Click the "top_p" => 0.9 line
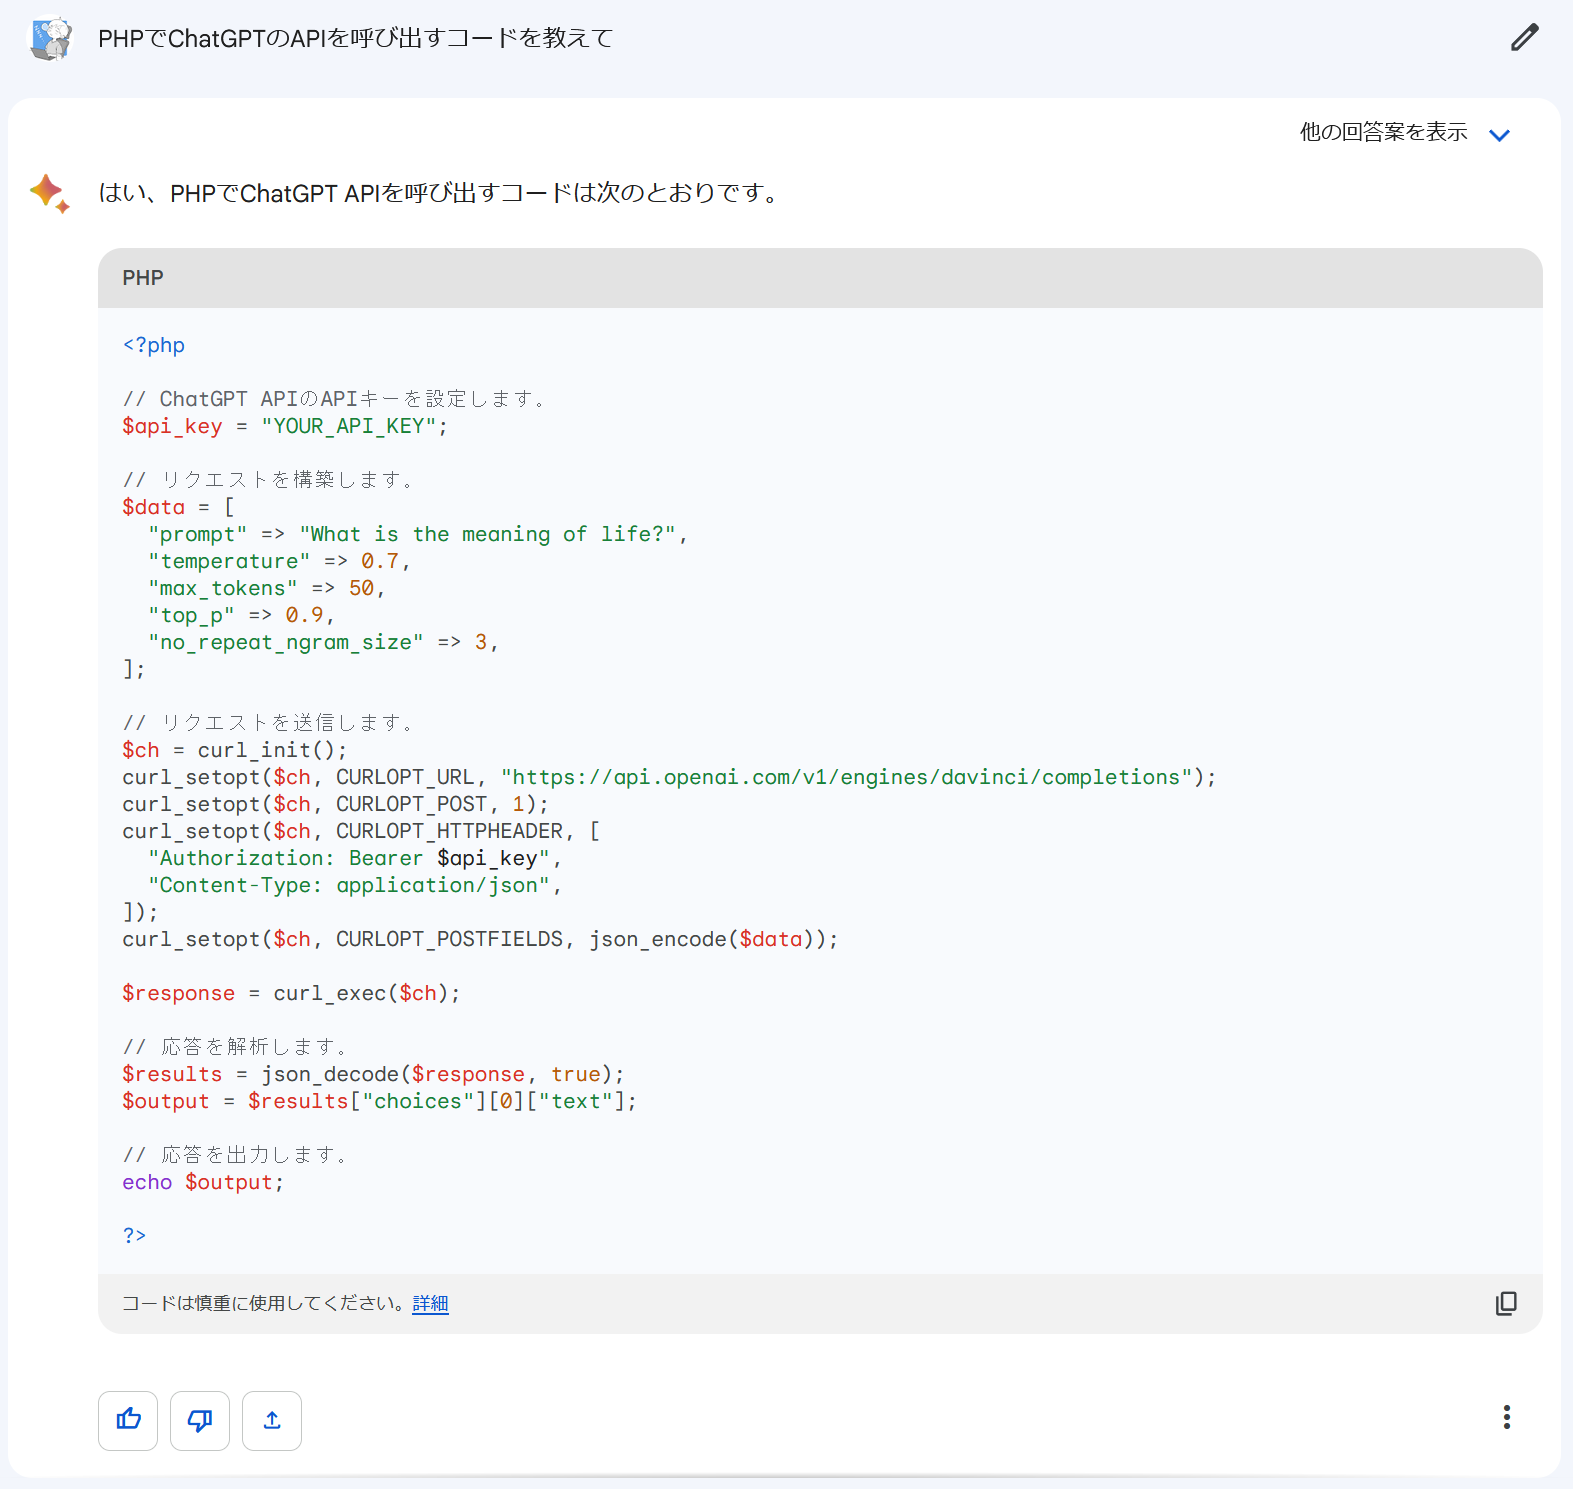The image size is (1573, 1489). tap(241, 615)
